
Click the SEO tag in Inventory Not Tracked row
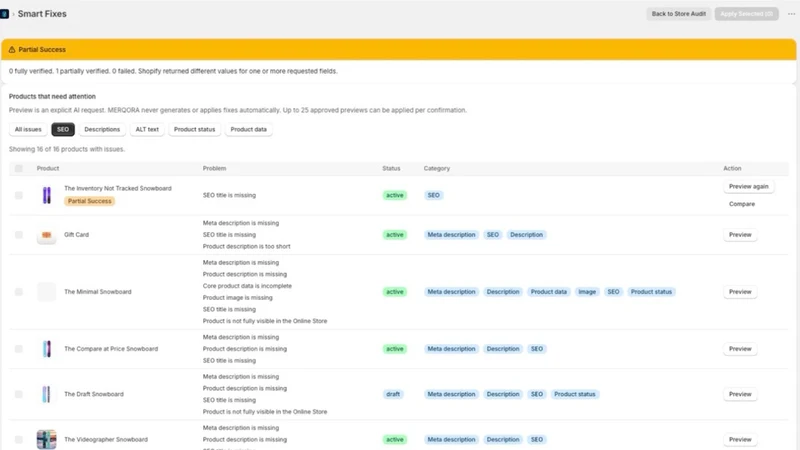(x=433, y=195)
